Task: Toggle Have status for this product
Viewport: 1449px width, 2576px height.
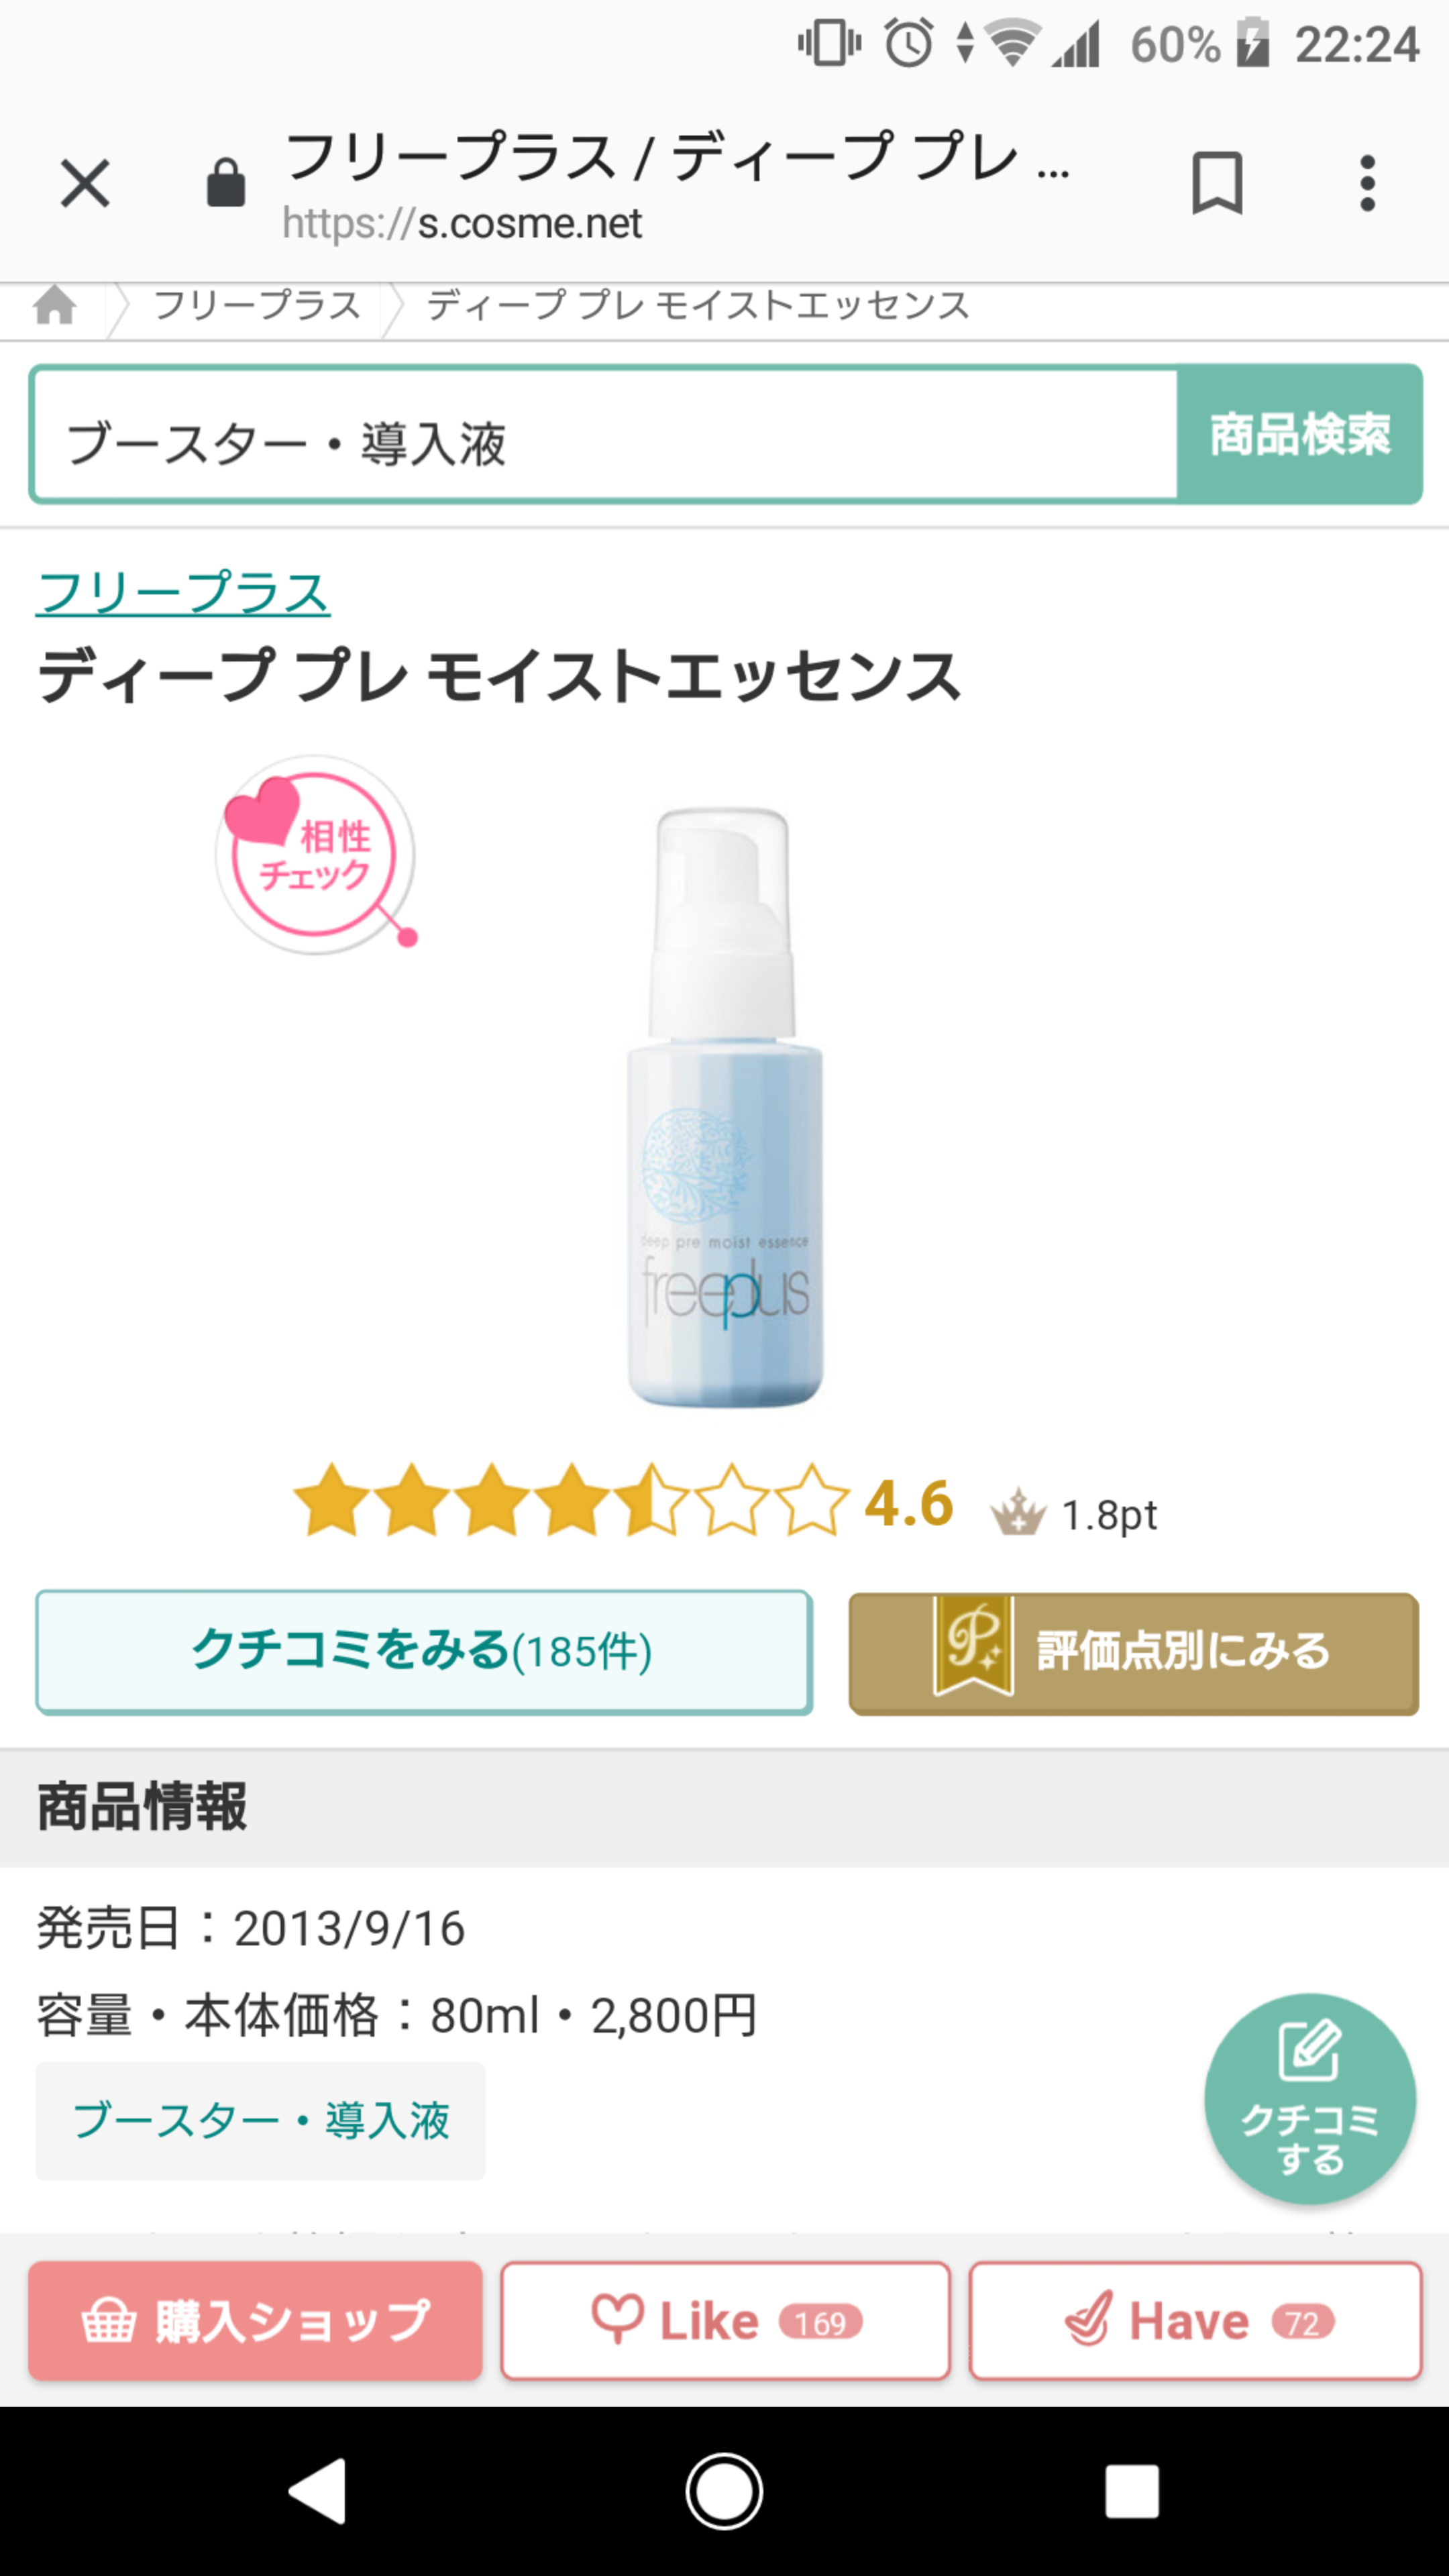Action: tap(1195, 2320)
